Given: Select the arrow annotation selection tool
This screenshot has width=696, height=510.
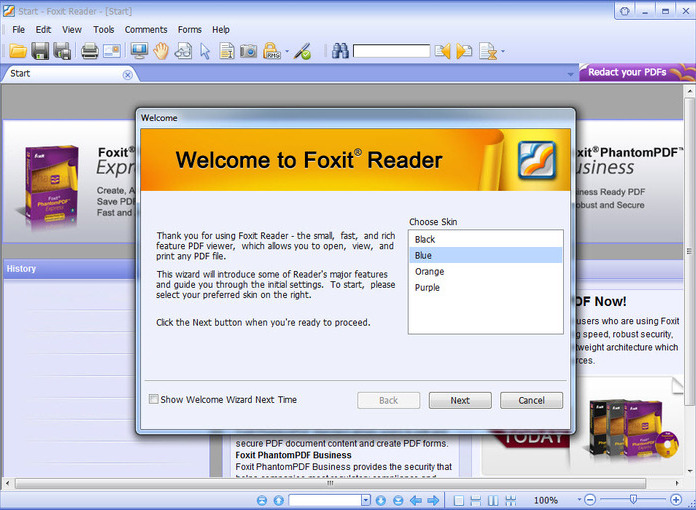Looking at the screenshot, I should pos(205,51).
